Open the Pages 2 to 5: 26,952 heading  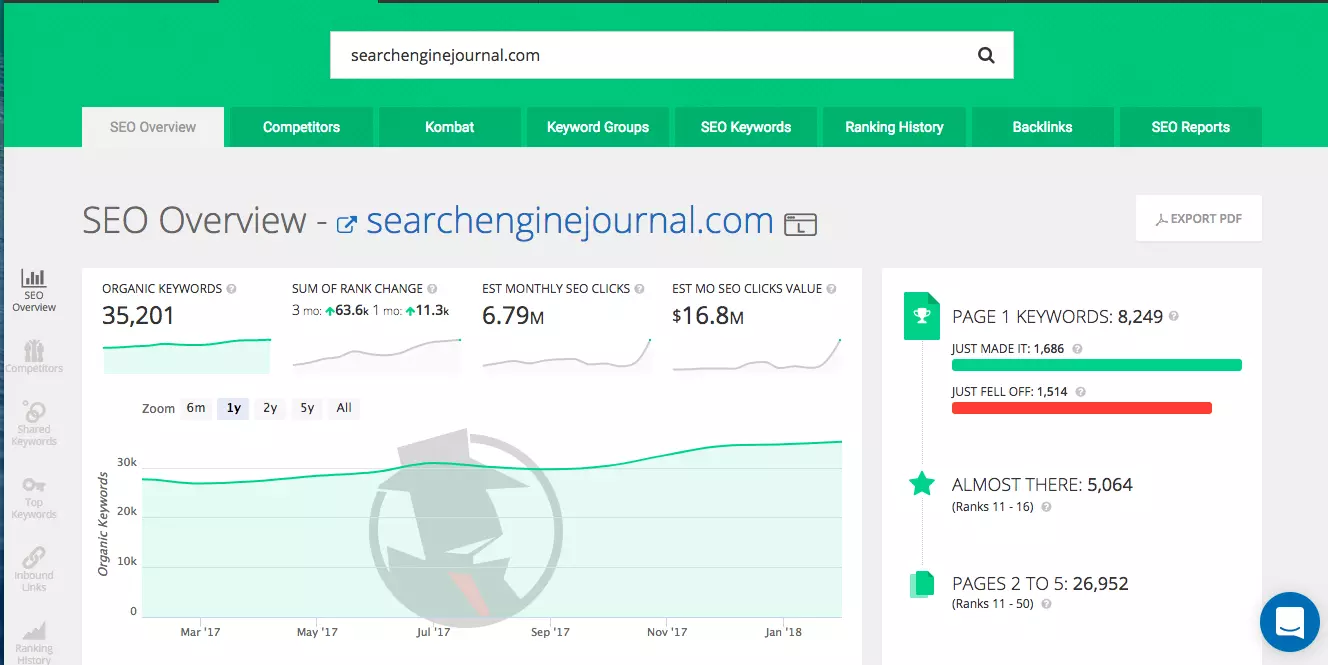coord(1040,584)
